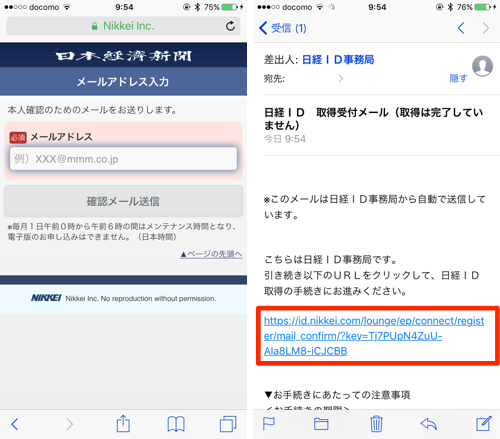Tap the 日本経済新聞 header logo
The image size is (500, 439).
tap(123, 56)
